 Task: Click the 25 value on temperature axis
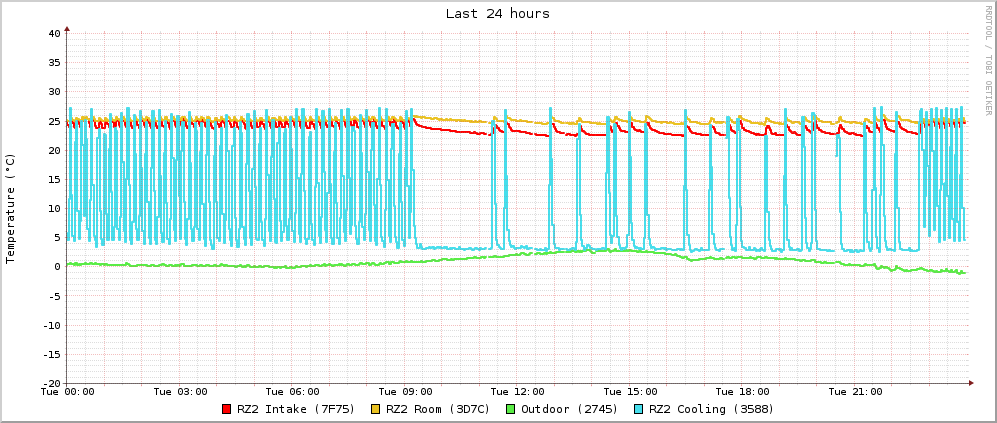(x=55, y=121)
